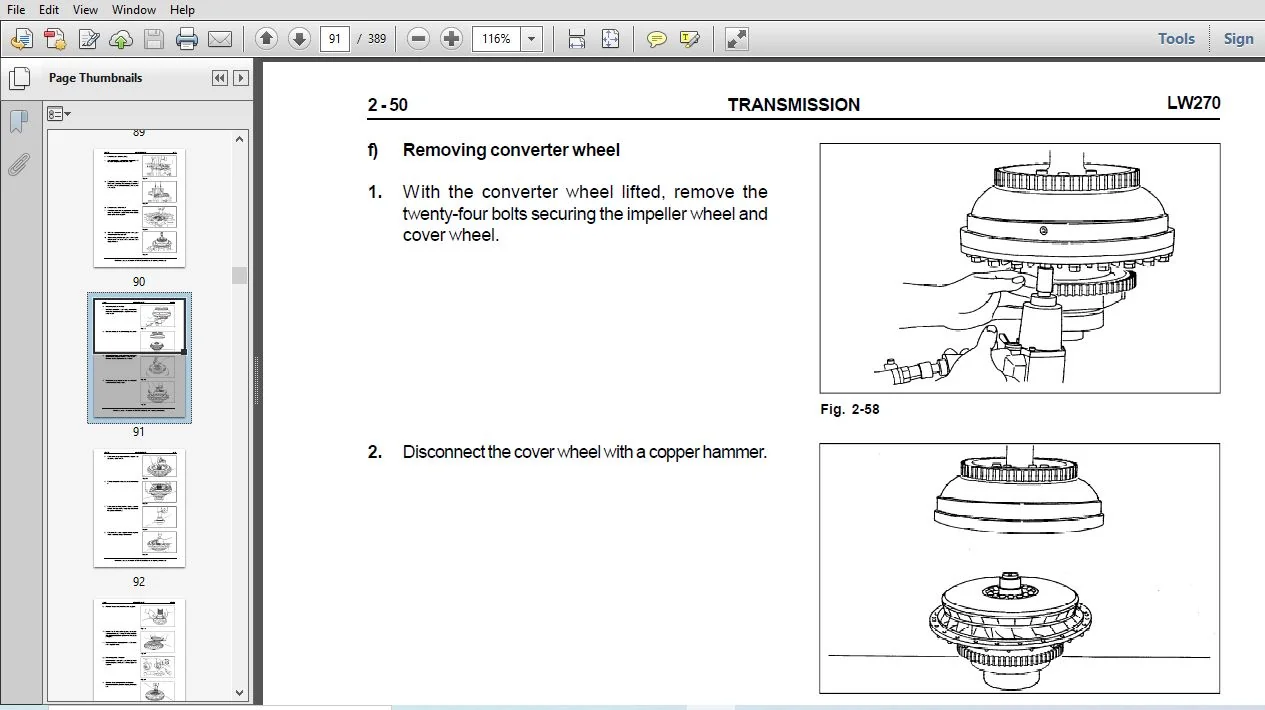
Task: Click thumbnails scrollbar up arrow
Action: point(239,139)
